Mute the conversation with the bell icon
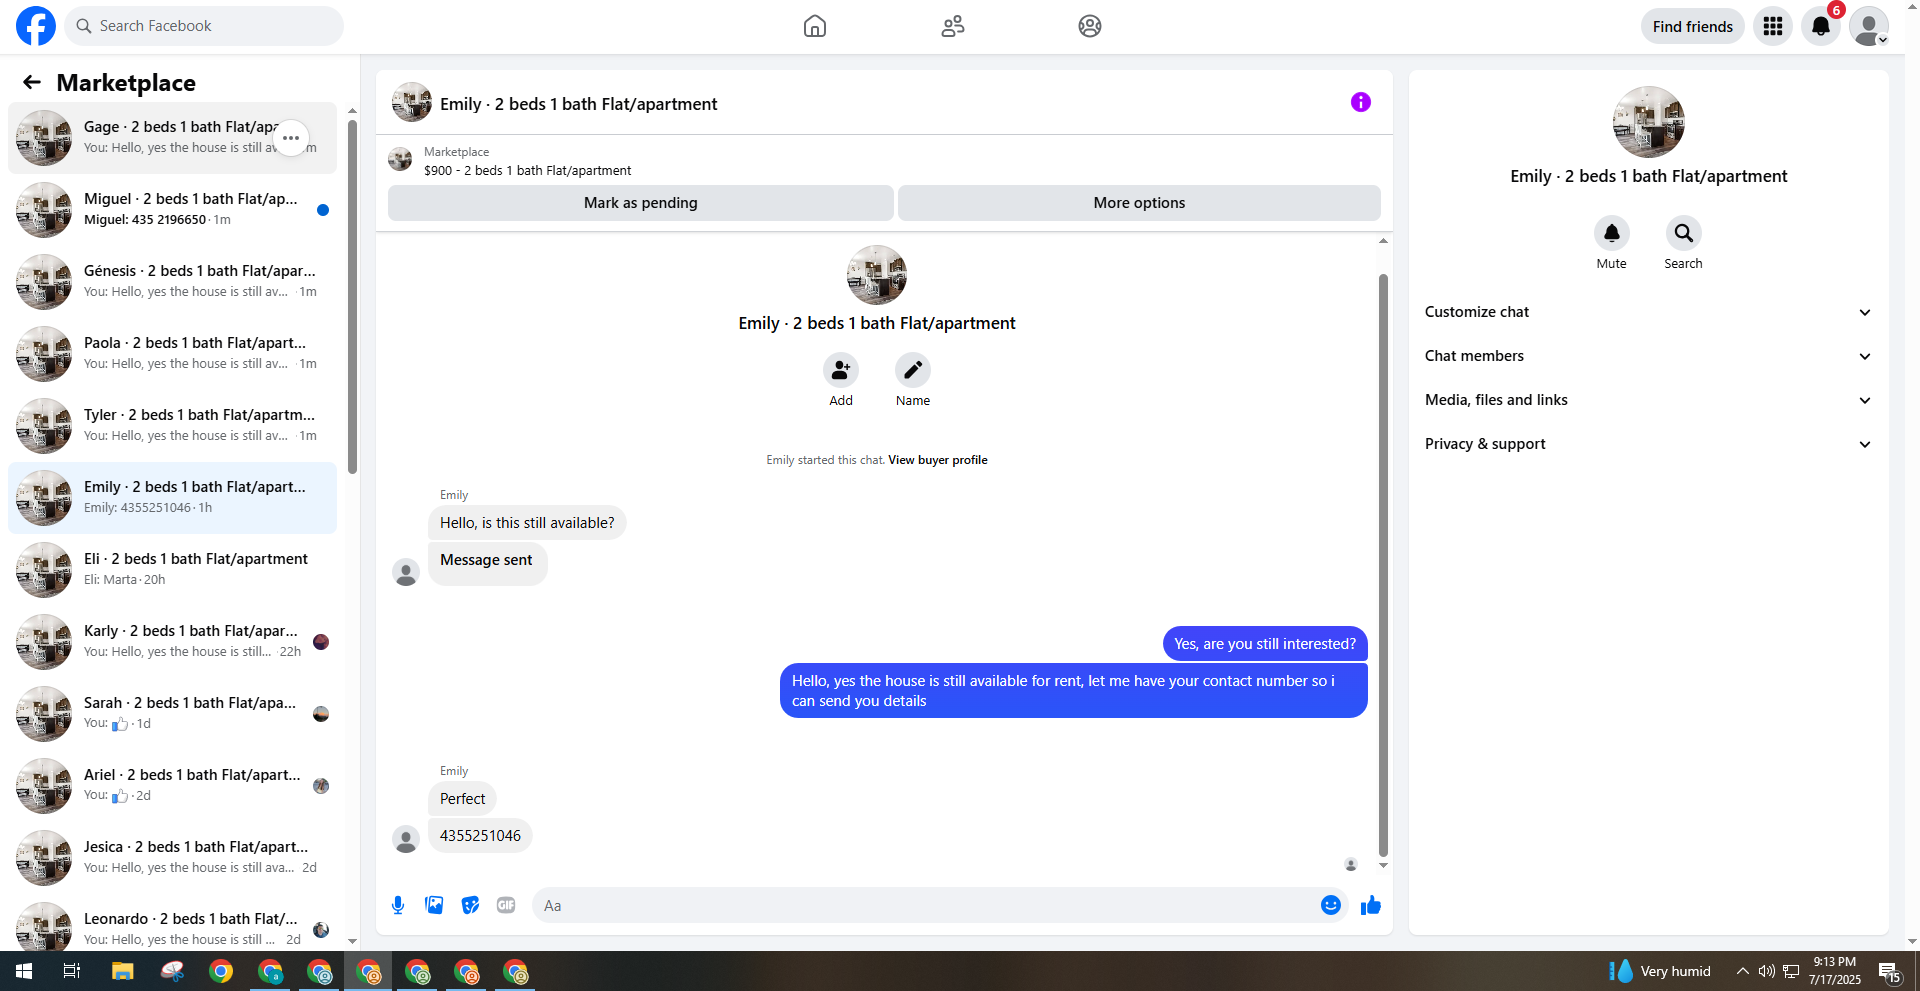 [1612, 233]
